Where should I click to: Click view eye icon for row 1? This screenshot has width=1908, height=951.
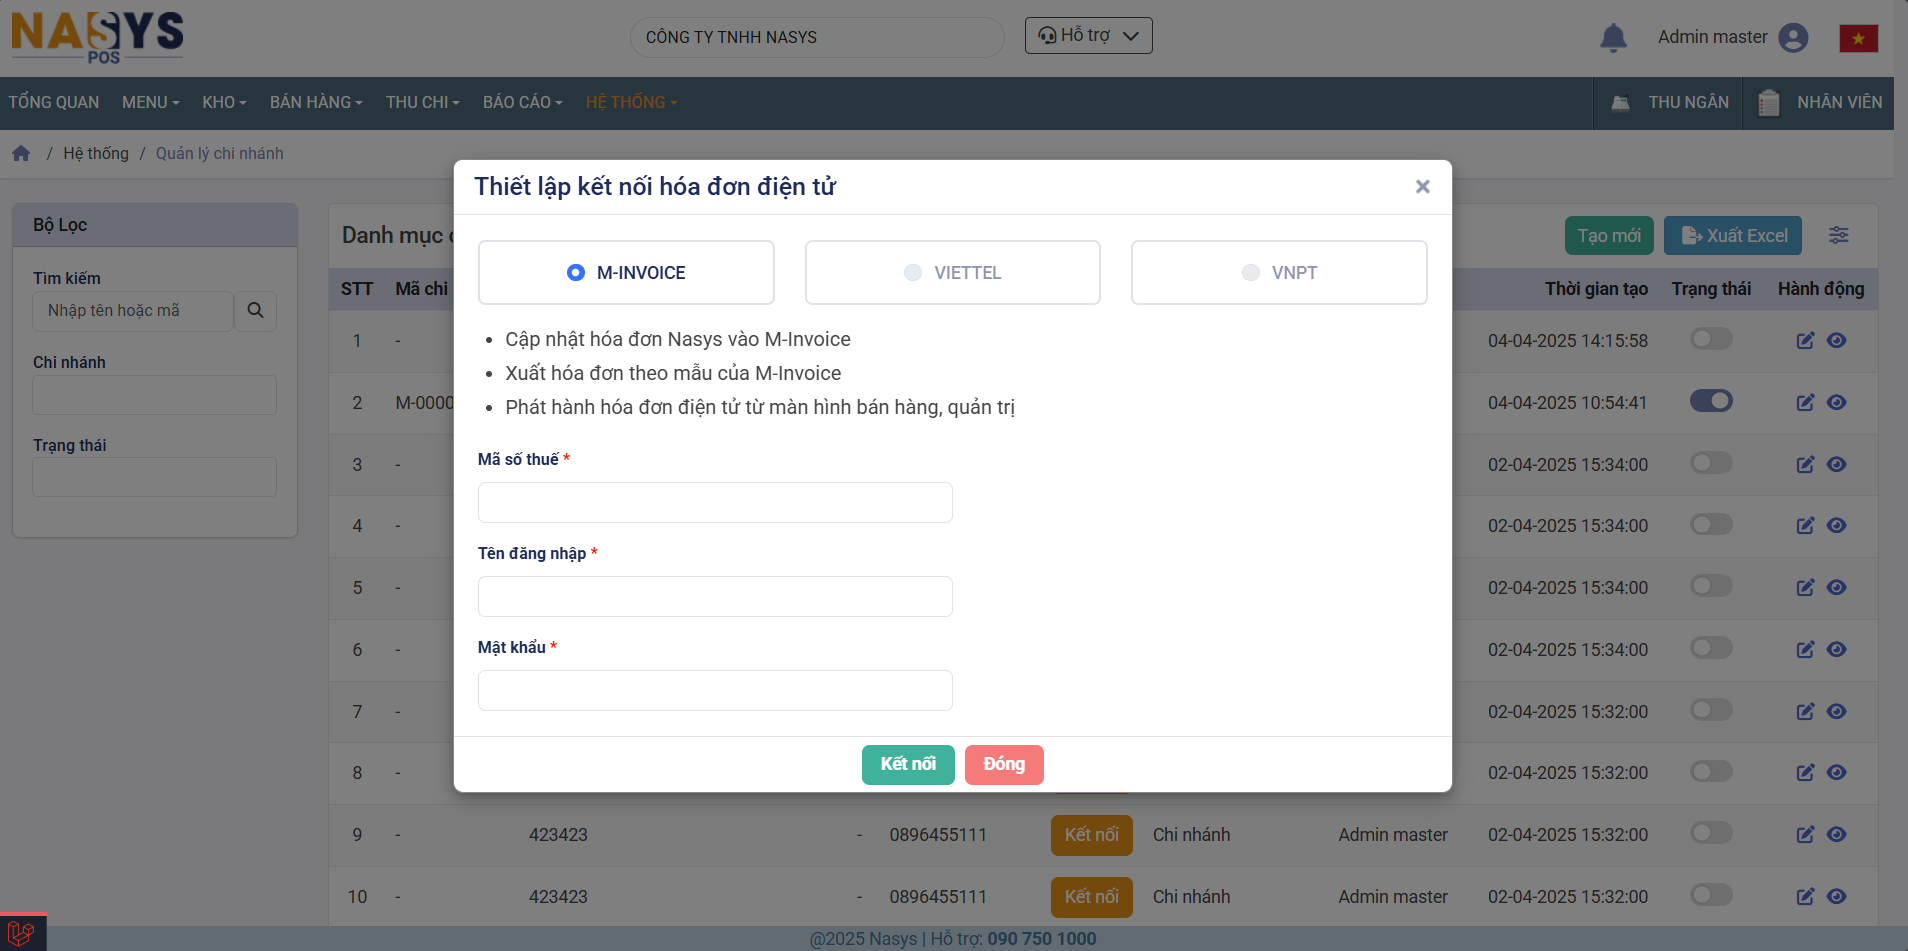[x=1837, y=341]
